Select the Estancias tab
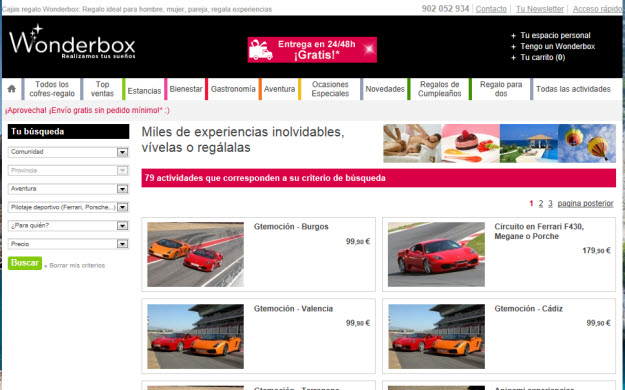Screen dimensions: 625x390 coord(144,91)
